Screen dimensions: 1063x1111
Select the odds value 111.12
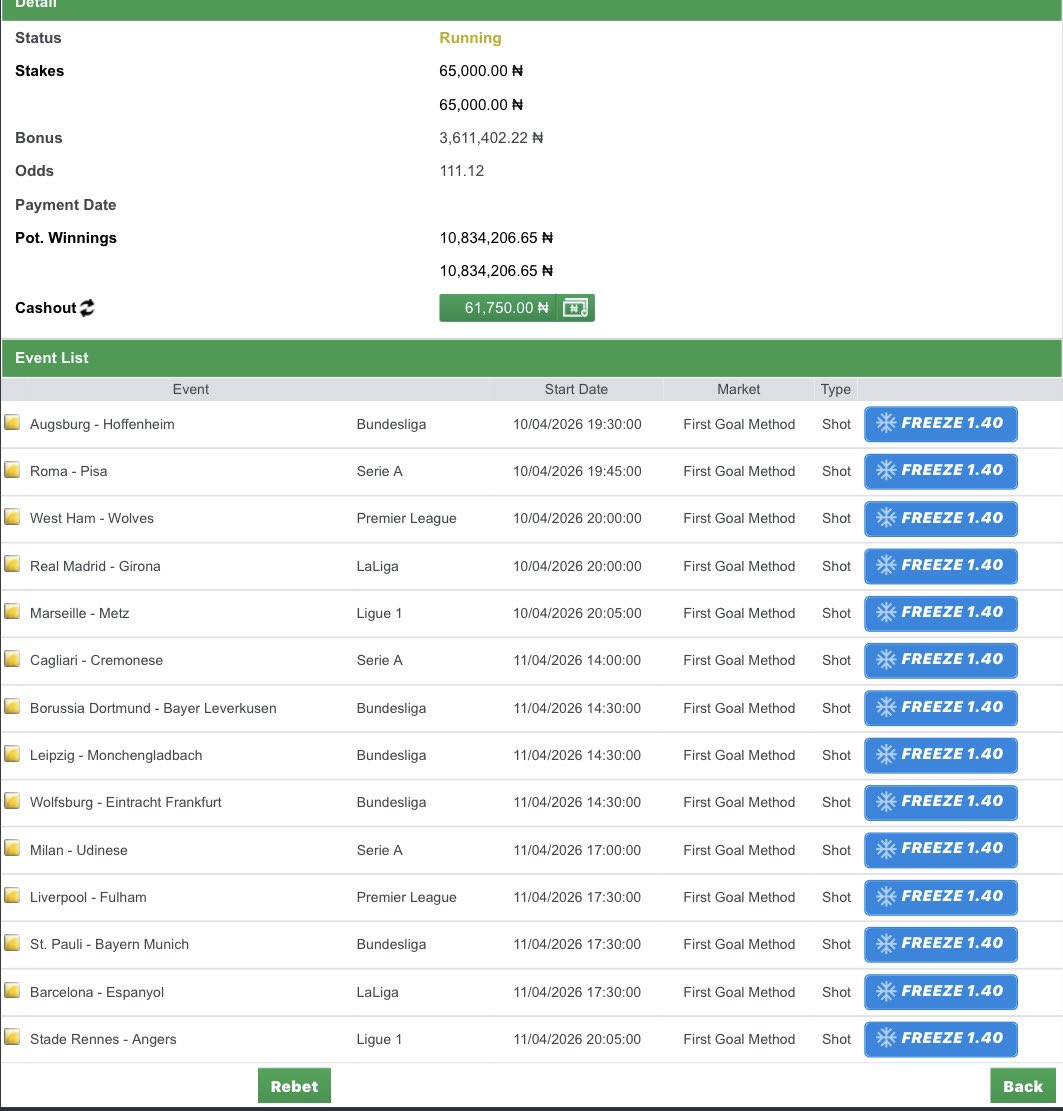pyautogui.click(x=462, y=171)
